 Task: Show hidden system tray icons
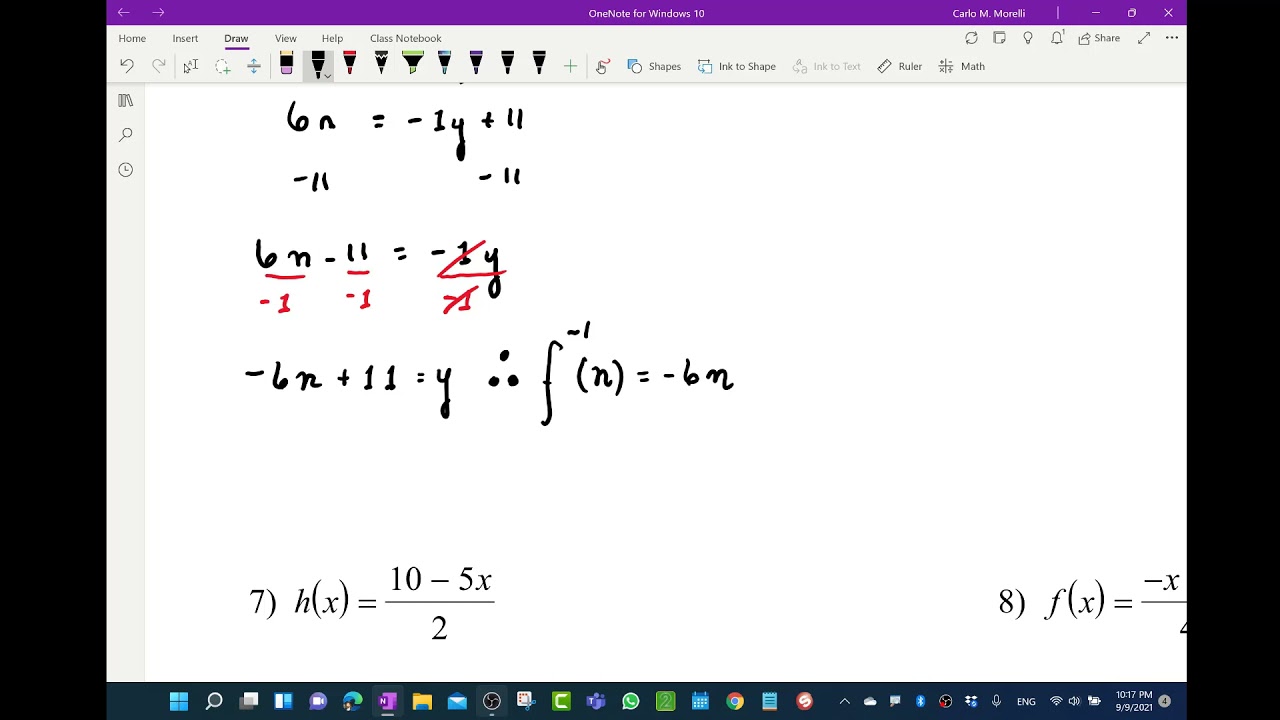click(x=844, y=701)
